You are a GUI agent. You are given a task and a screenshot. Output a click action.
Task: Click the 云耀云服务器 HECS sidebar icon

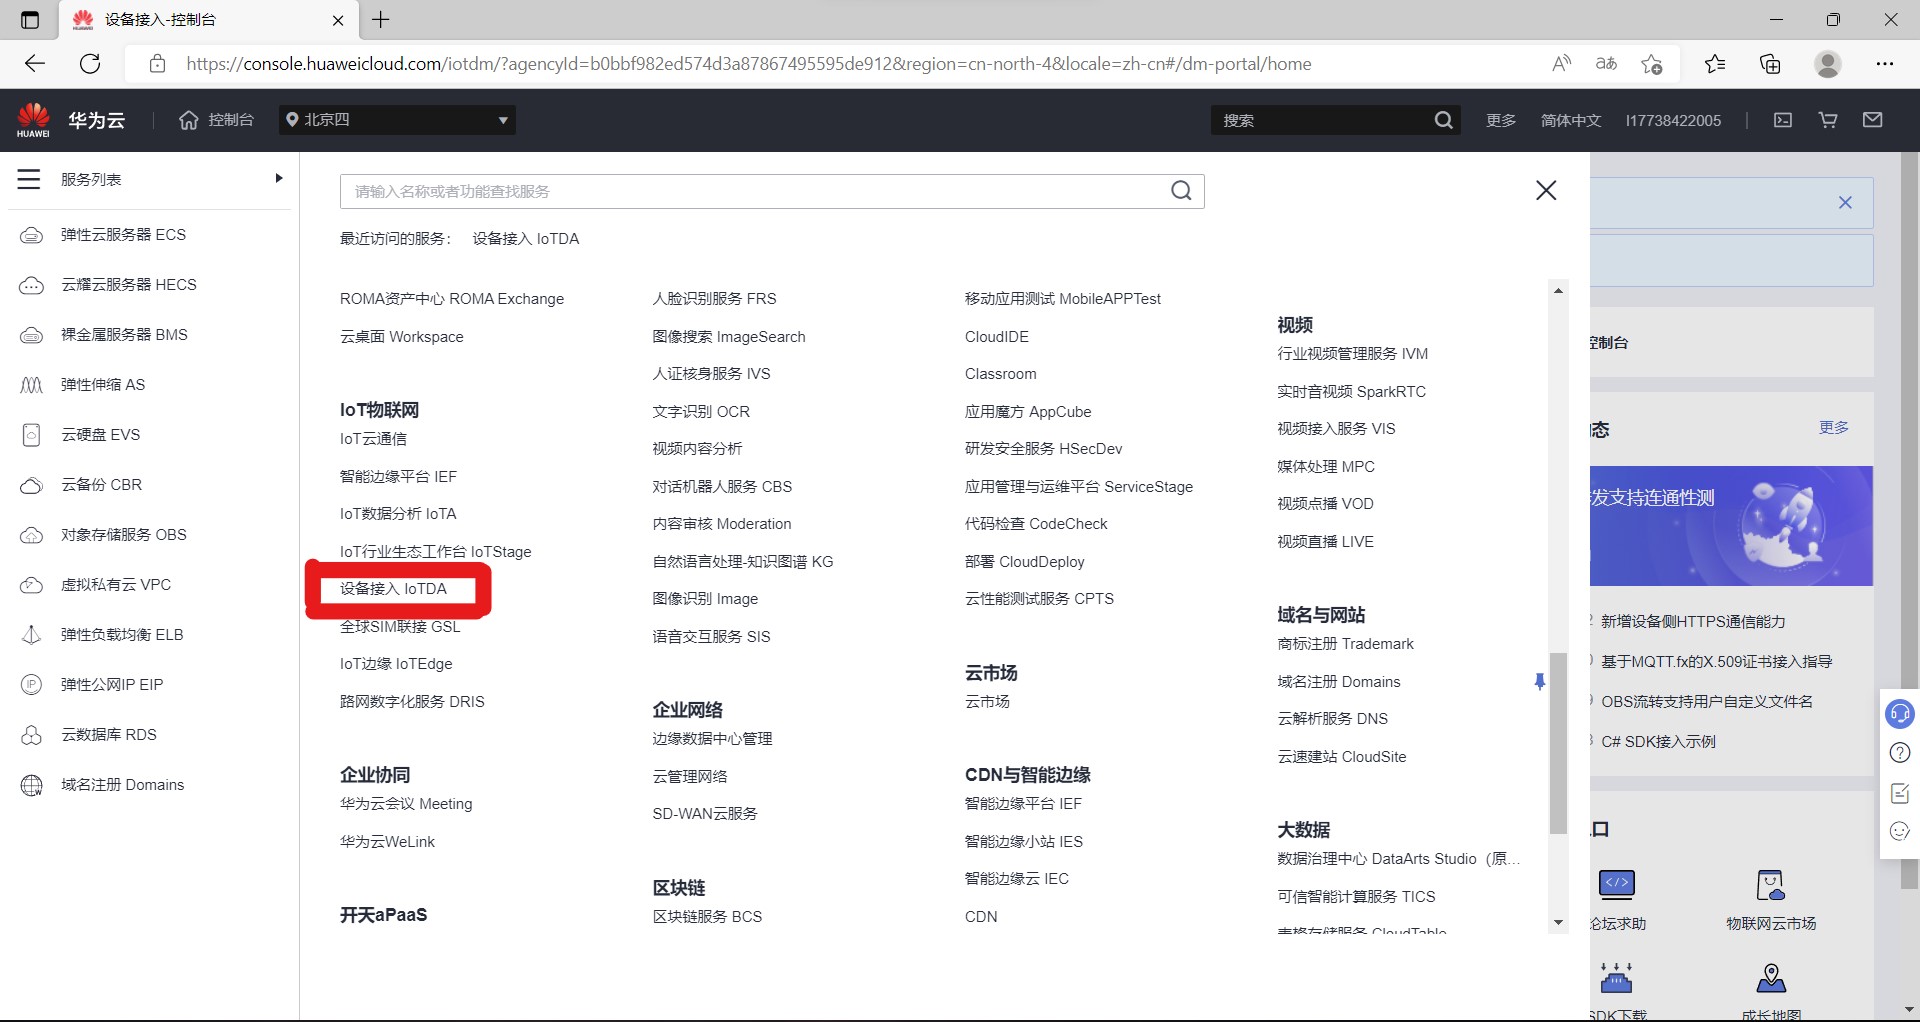[x=32, y=285]
